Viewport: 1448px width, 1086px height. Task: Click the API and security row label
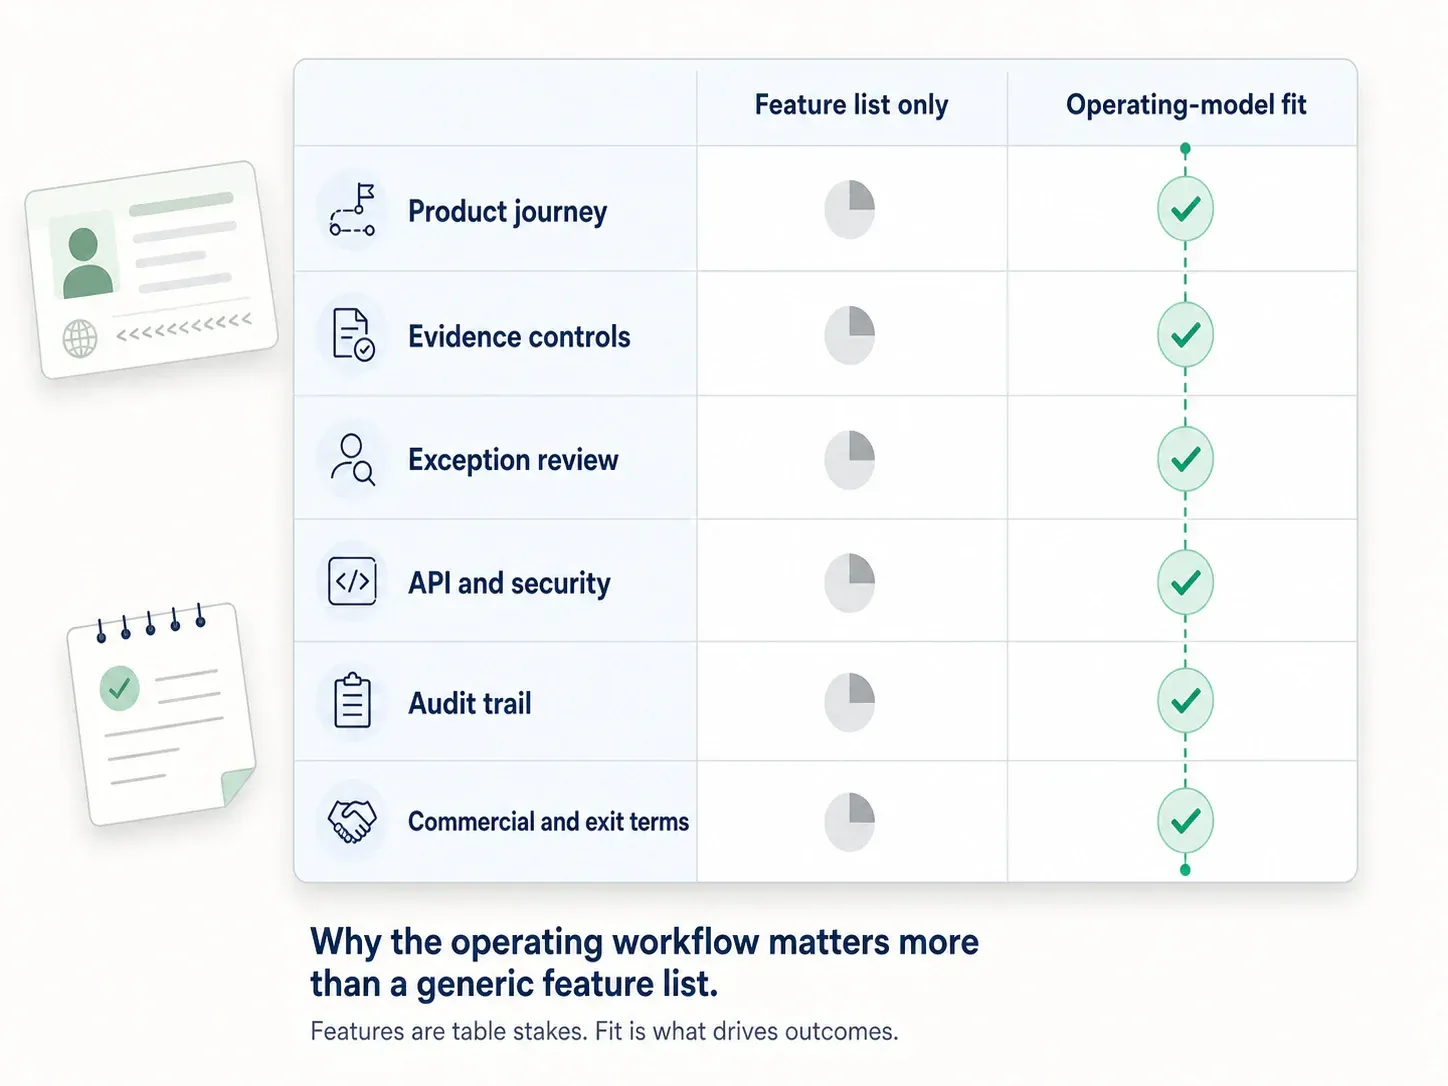pos(509,583)
